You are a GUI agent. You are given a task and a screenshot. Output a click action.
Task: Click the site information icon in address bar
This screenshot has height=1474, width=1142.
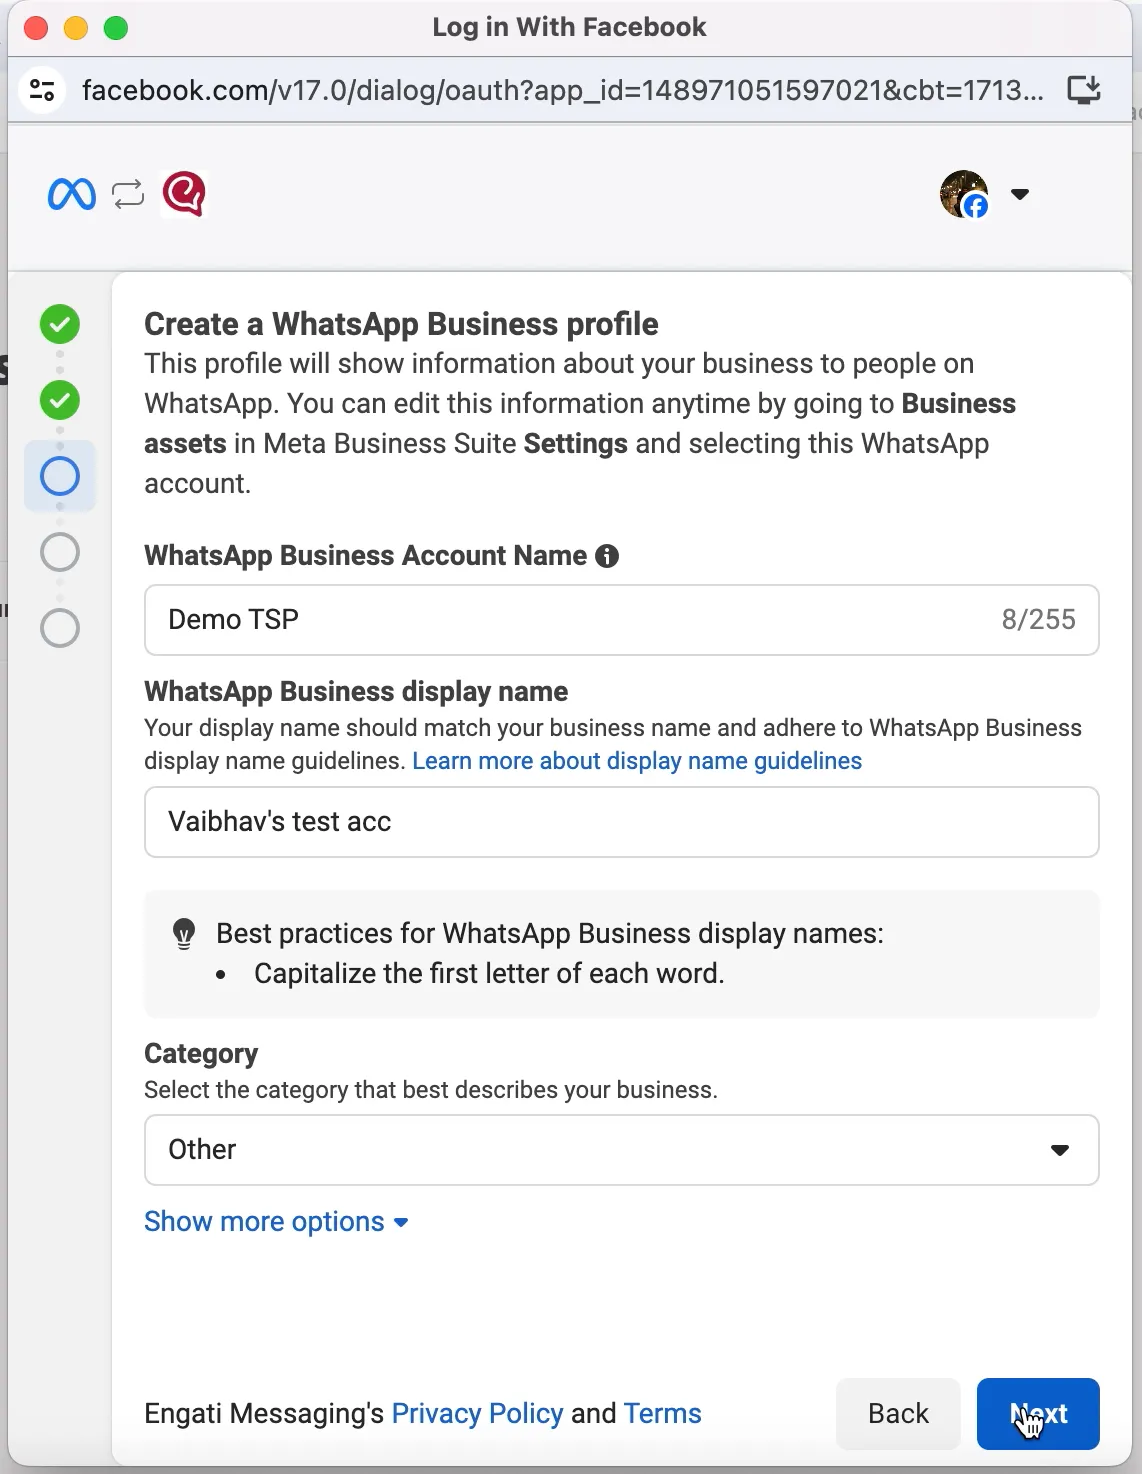(42, 91)
